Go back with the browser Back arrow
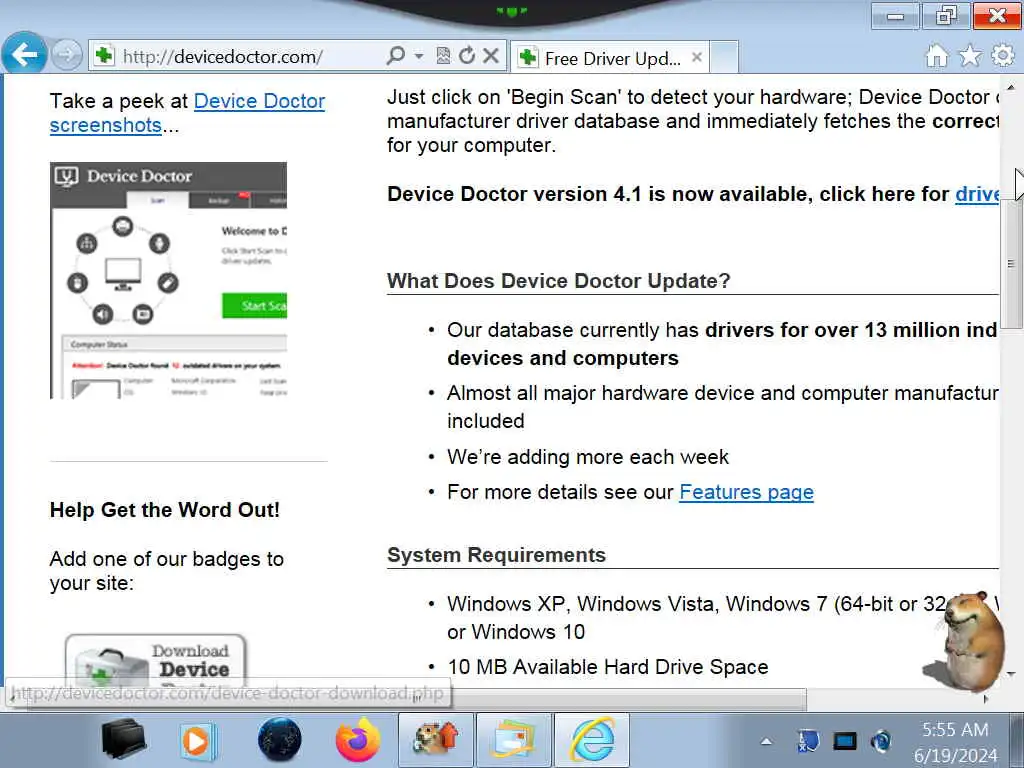The height and width of the screenshot is (768, 1024). tap(24, 54)
